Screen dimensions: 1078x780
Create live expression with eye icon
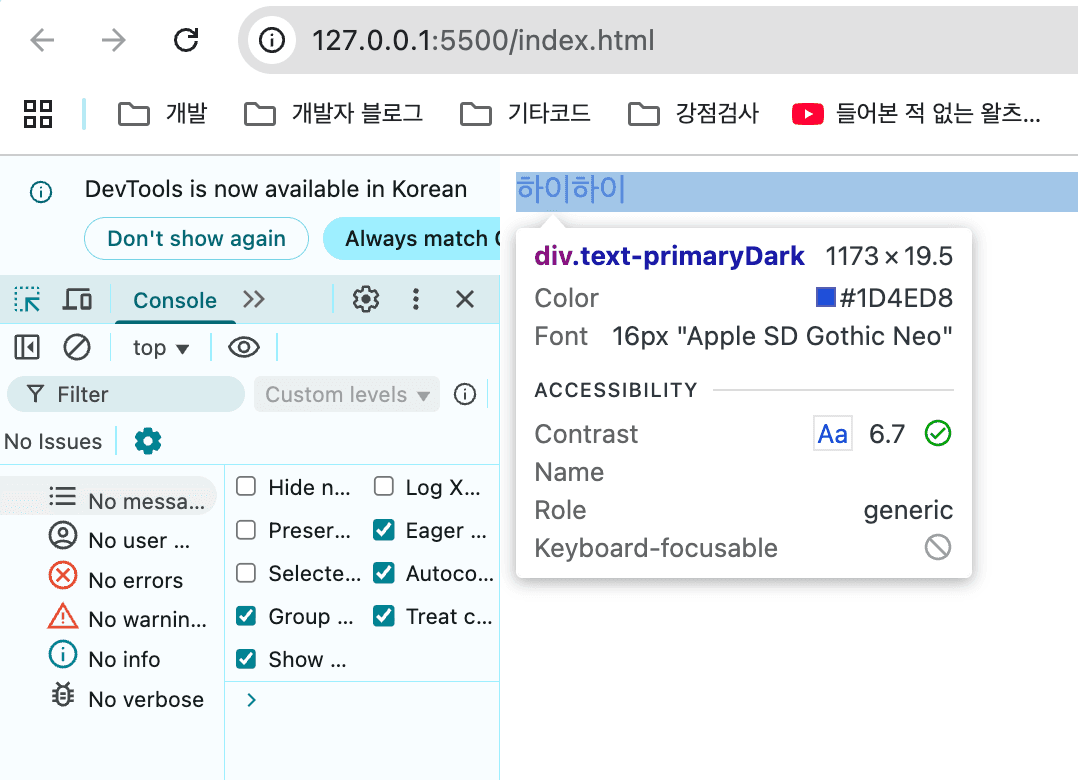coord(244,347)
